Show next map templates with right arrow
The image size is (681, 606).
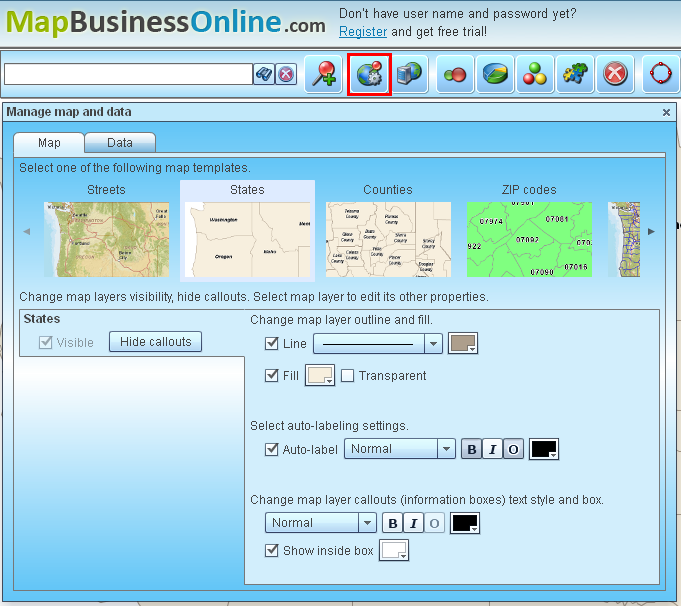coord(651,232)
